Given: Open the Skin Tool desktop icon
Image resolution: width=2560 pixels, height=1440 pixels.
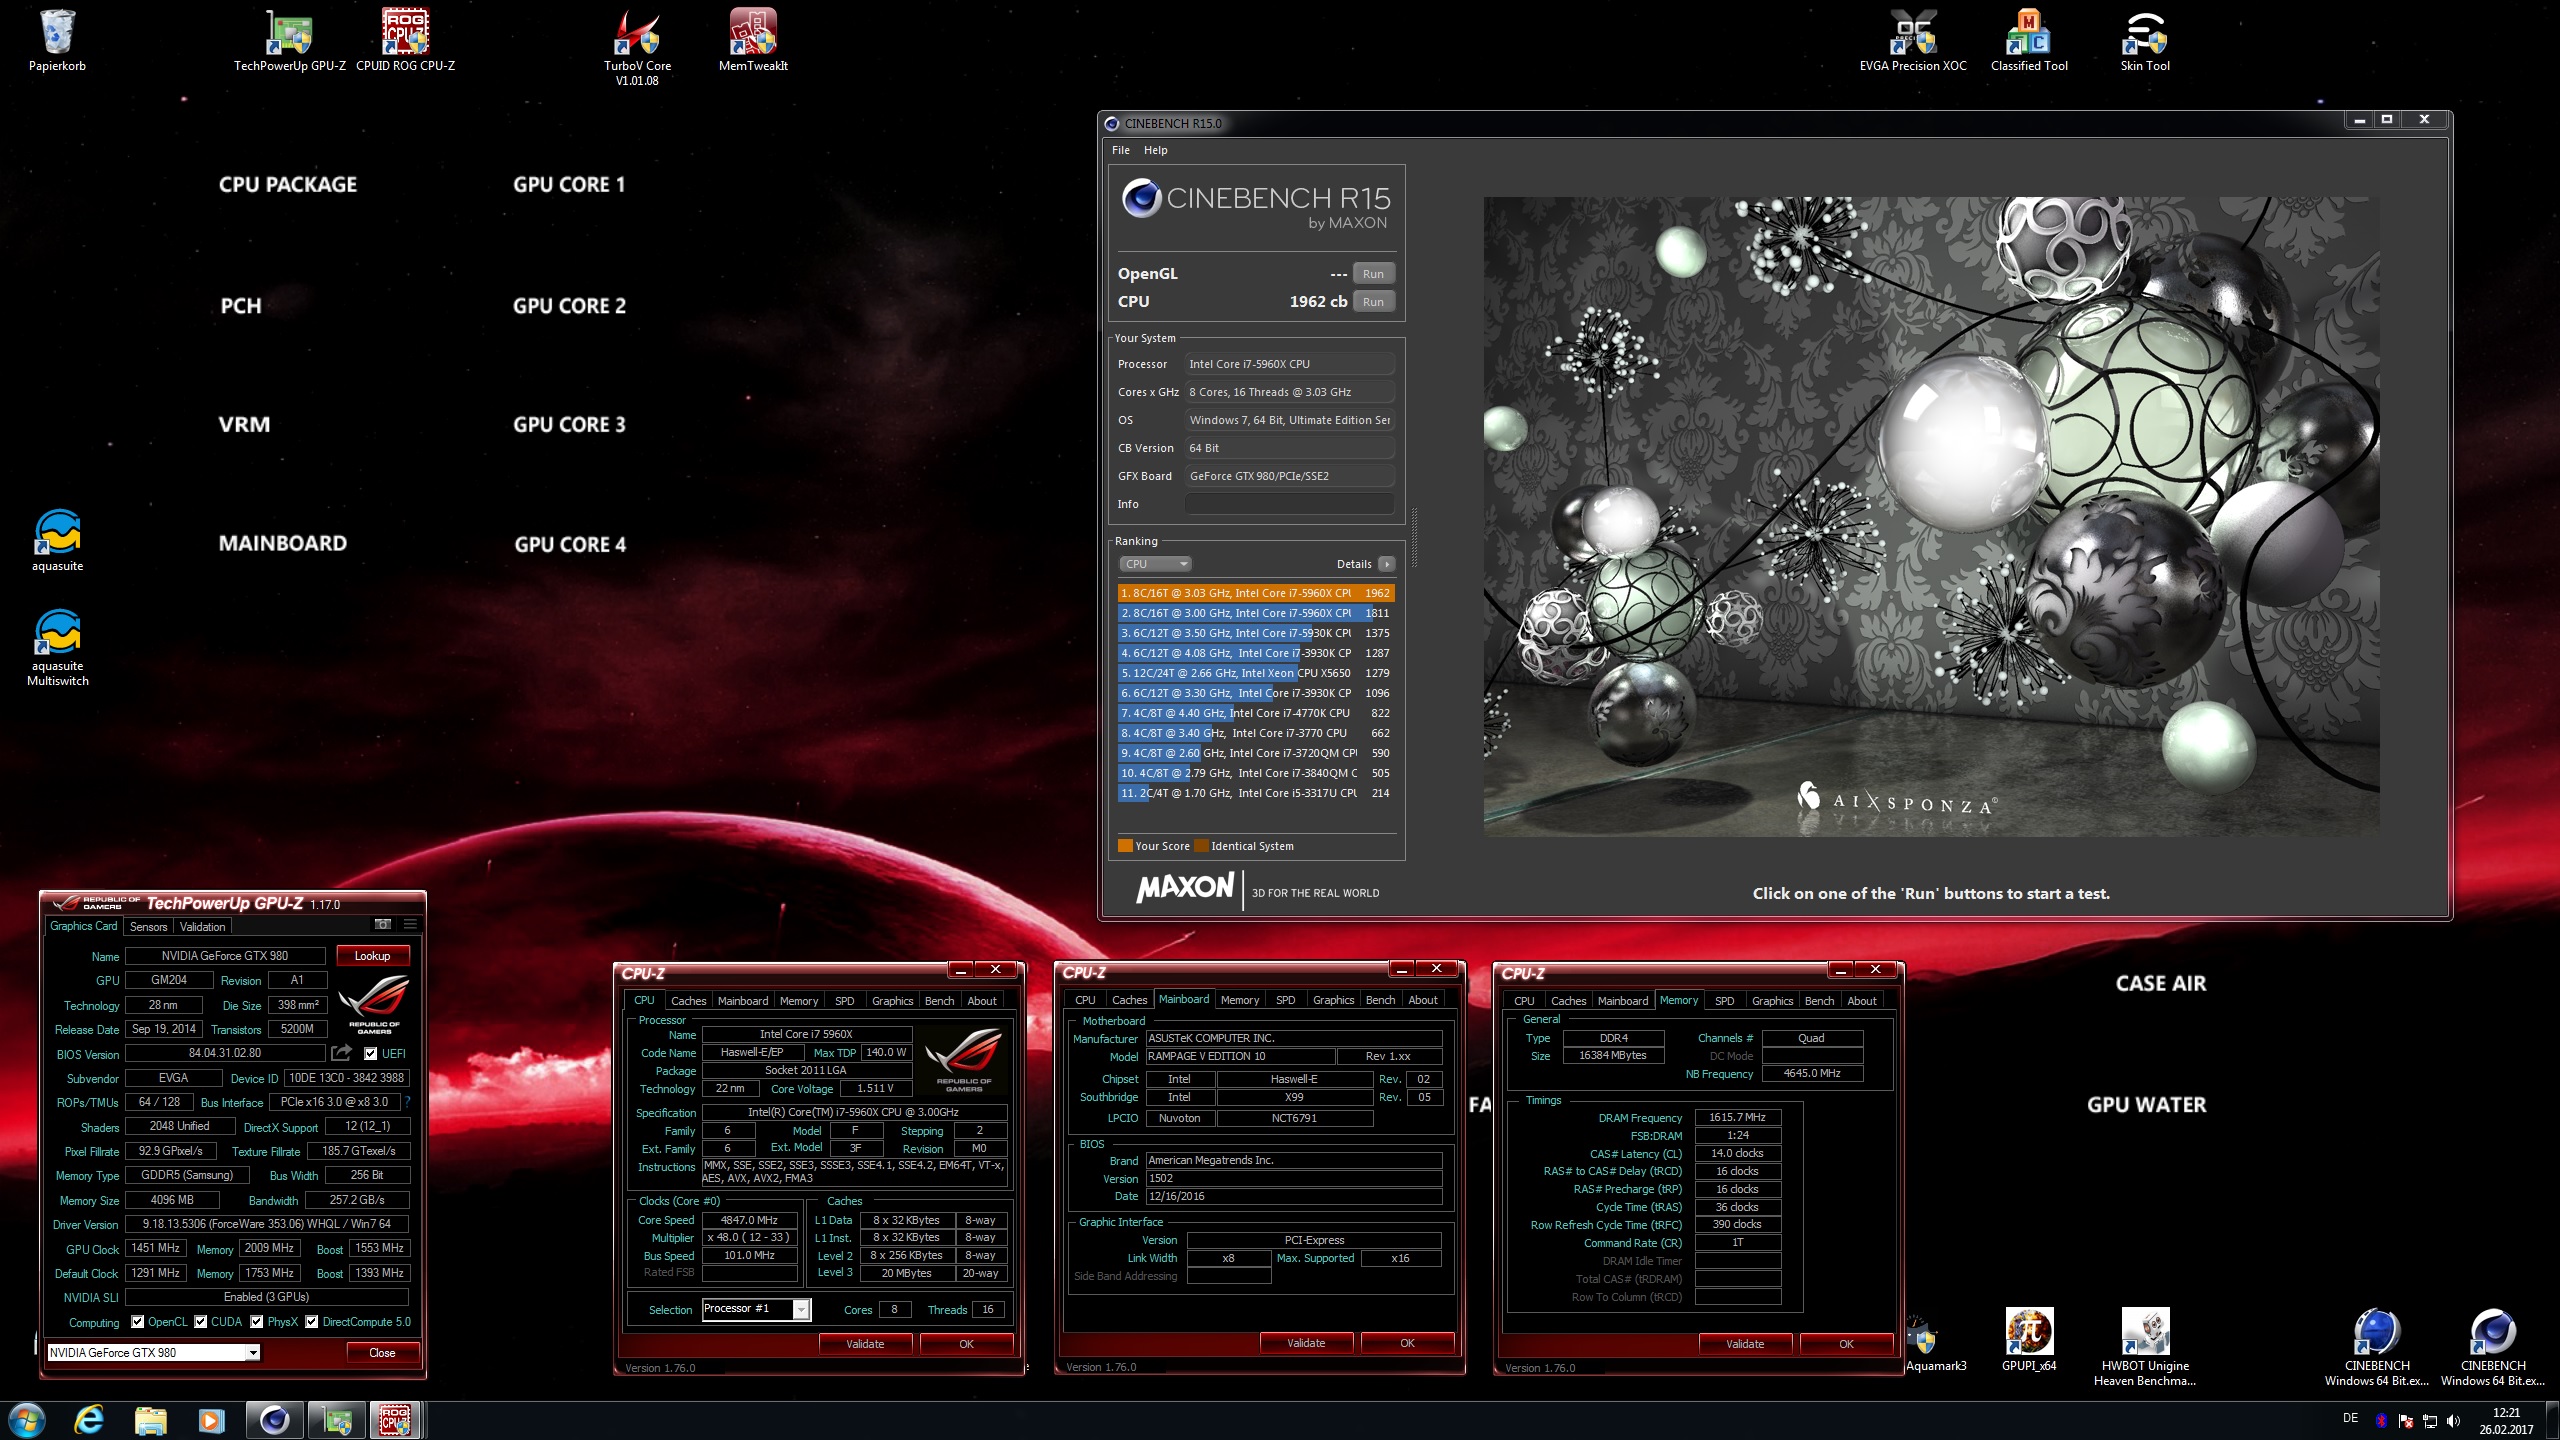Looking at the screenshot, I should point(2145,40).
